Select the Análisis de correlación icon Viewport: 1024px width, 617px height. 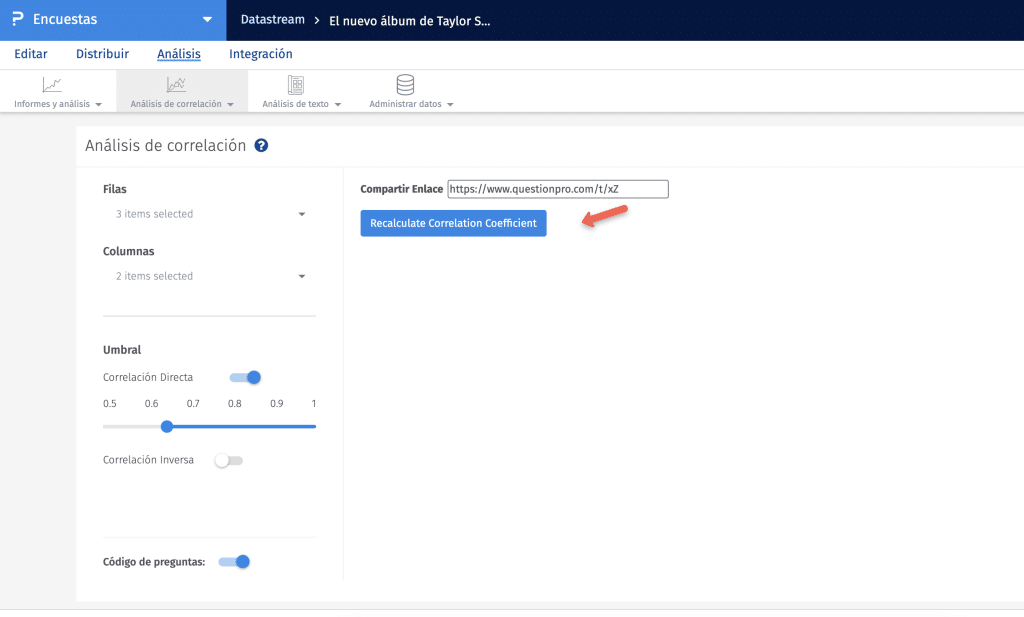[x=176, y=85]
